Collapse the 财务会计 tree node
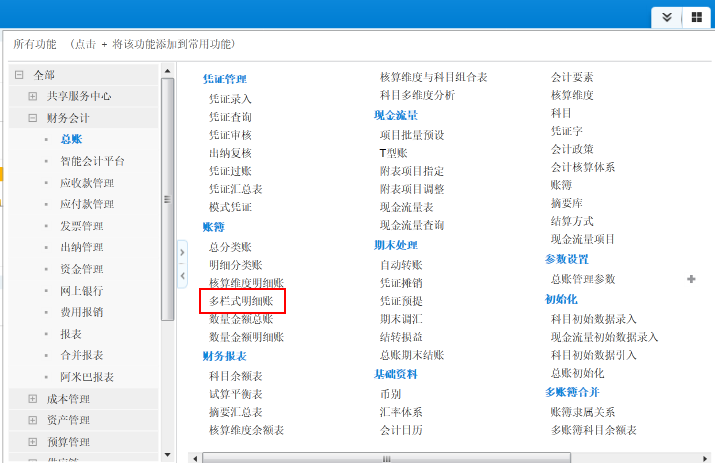715x463 pixels. click(x=33, y=118)
